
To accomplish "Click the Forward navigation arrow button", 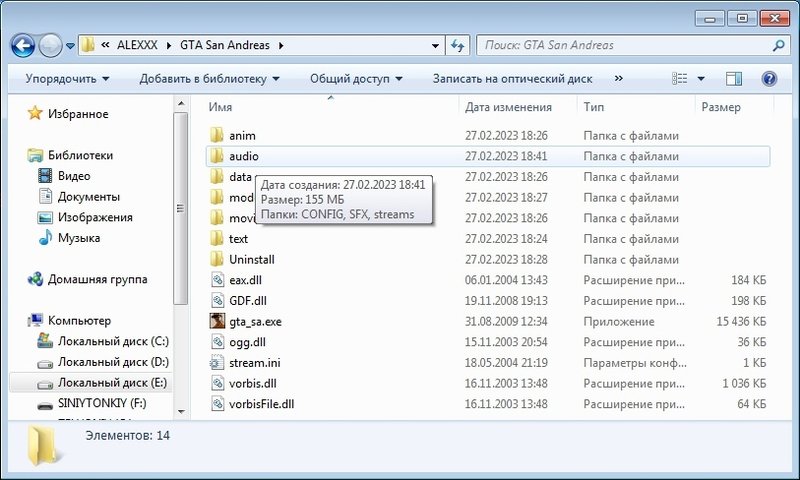I will coord(50,46).
